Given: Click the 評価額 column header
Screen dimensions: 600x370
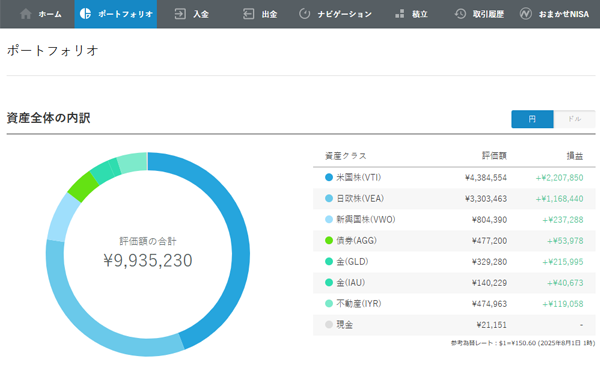Looking at the screenshot, I should coord(494,156).
